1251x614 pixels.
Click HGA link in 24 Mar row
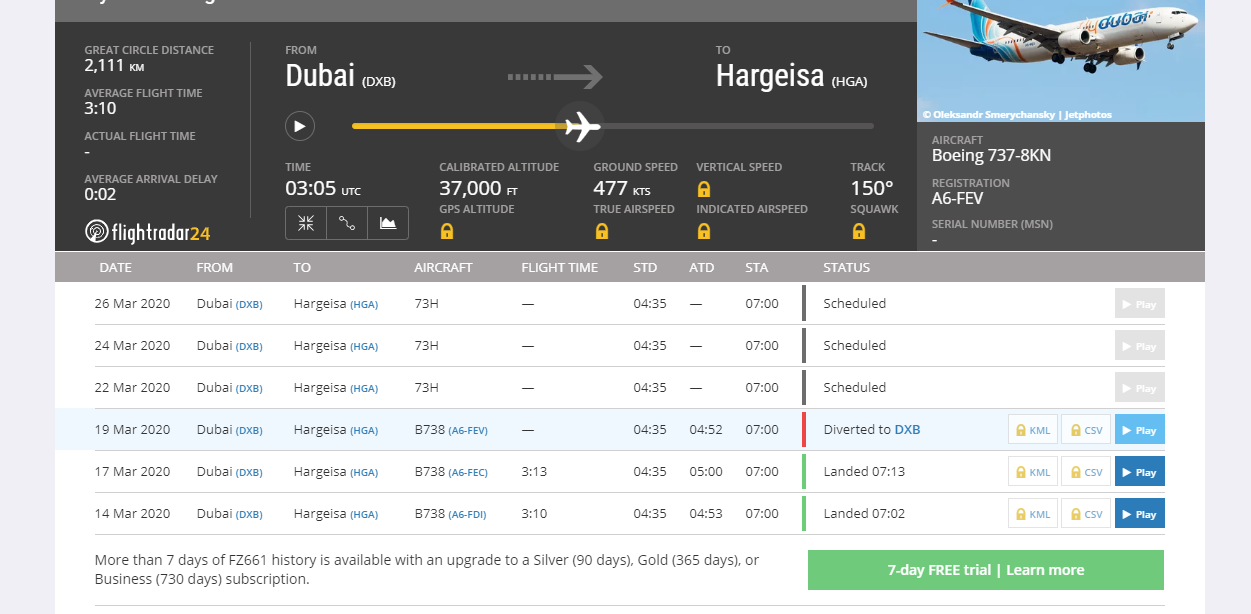(364, 347)
